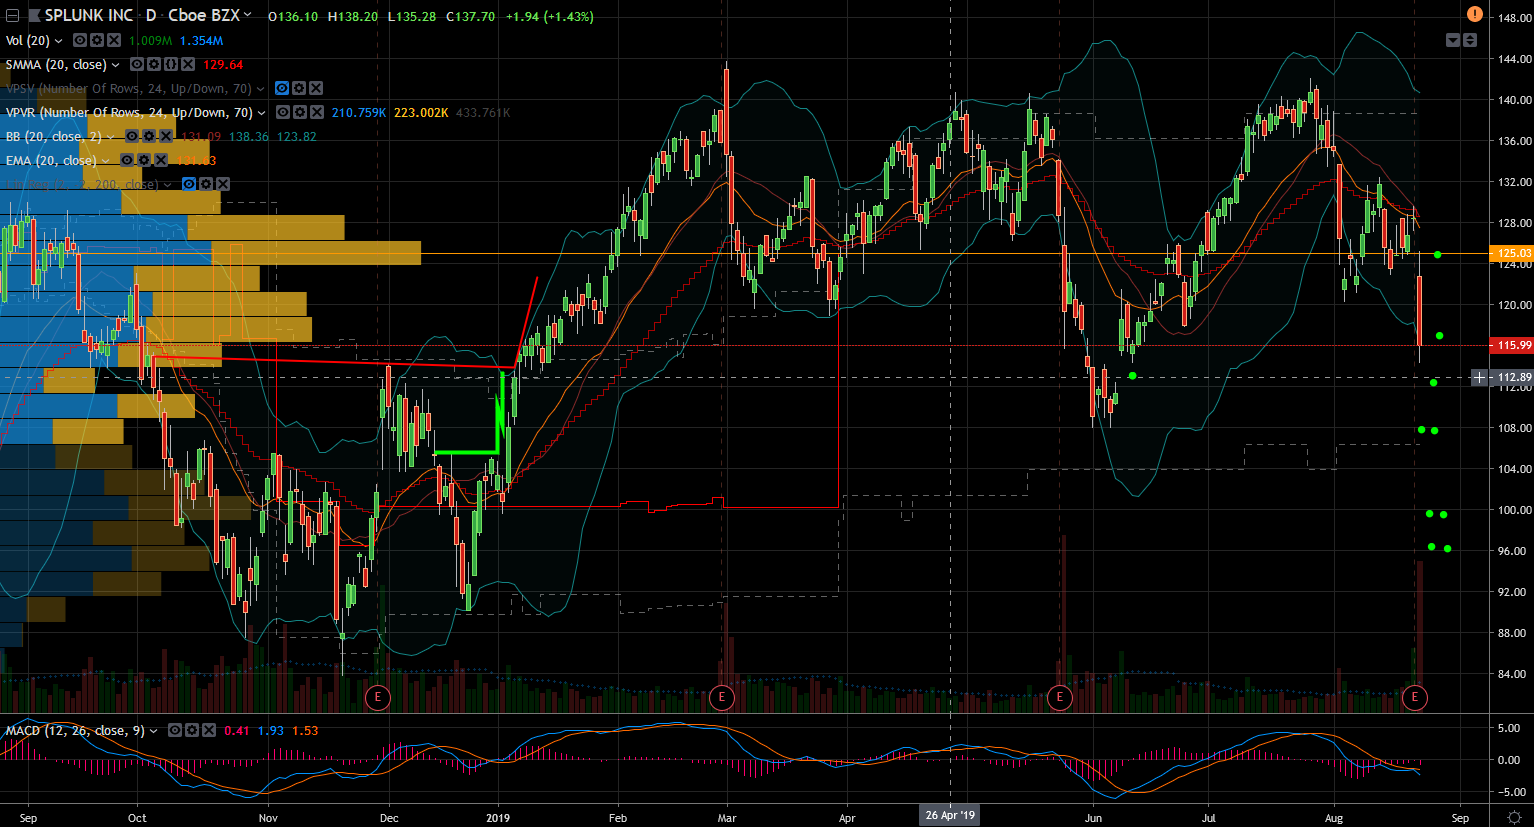Image resolution: width=1534 pixels, height=827 pixels.
Task: Open source code of the SMMA indicator
Action: tap(170, 64)
